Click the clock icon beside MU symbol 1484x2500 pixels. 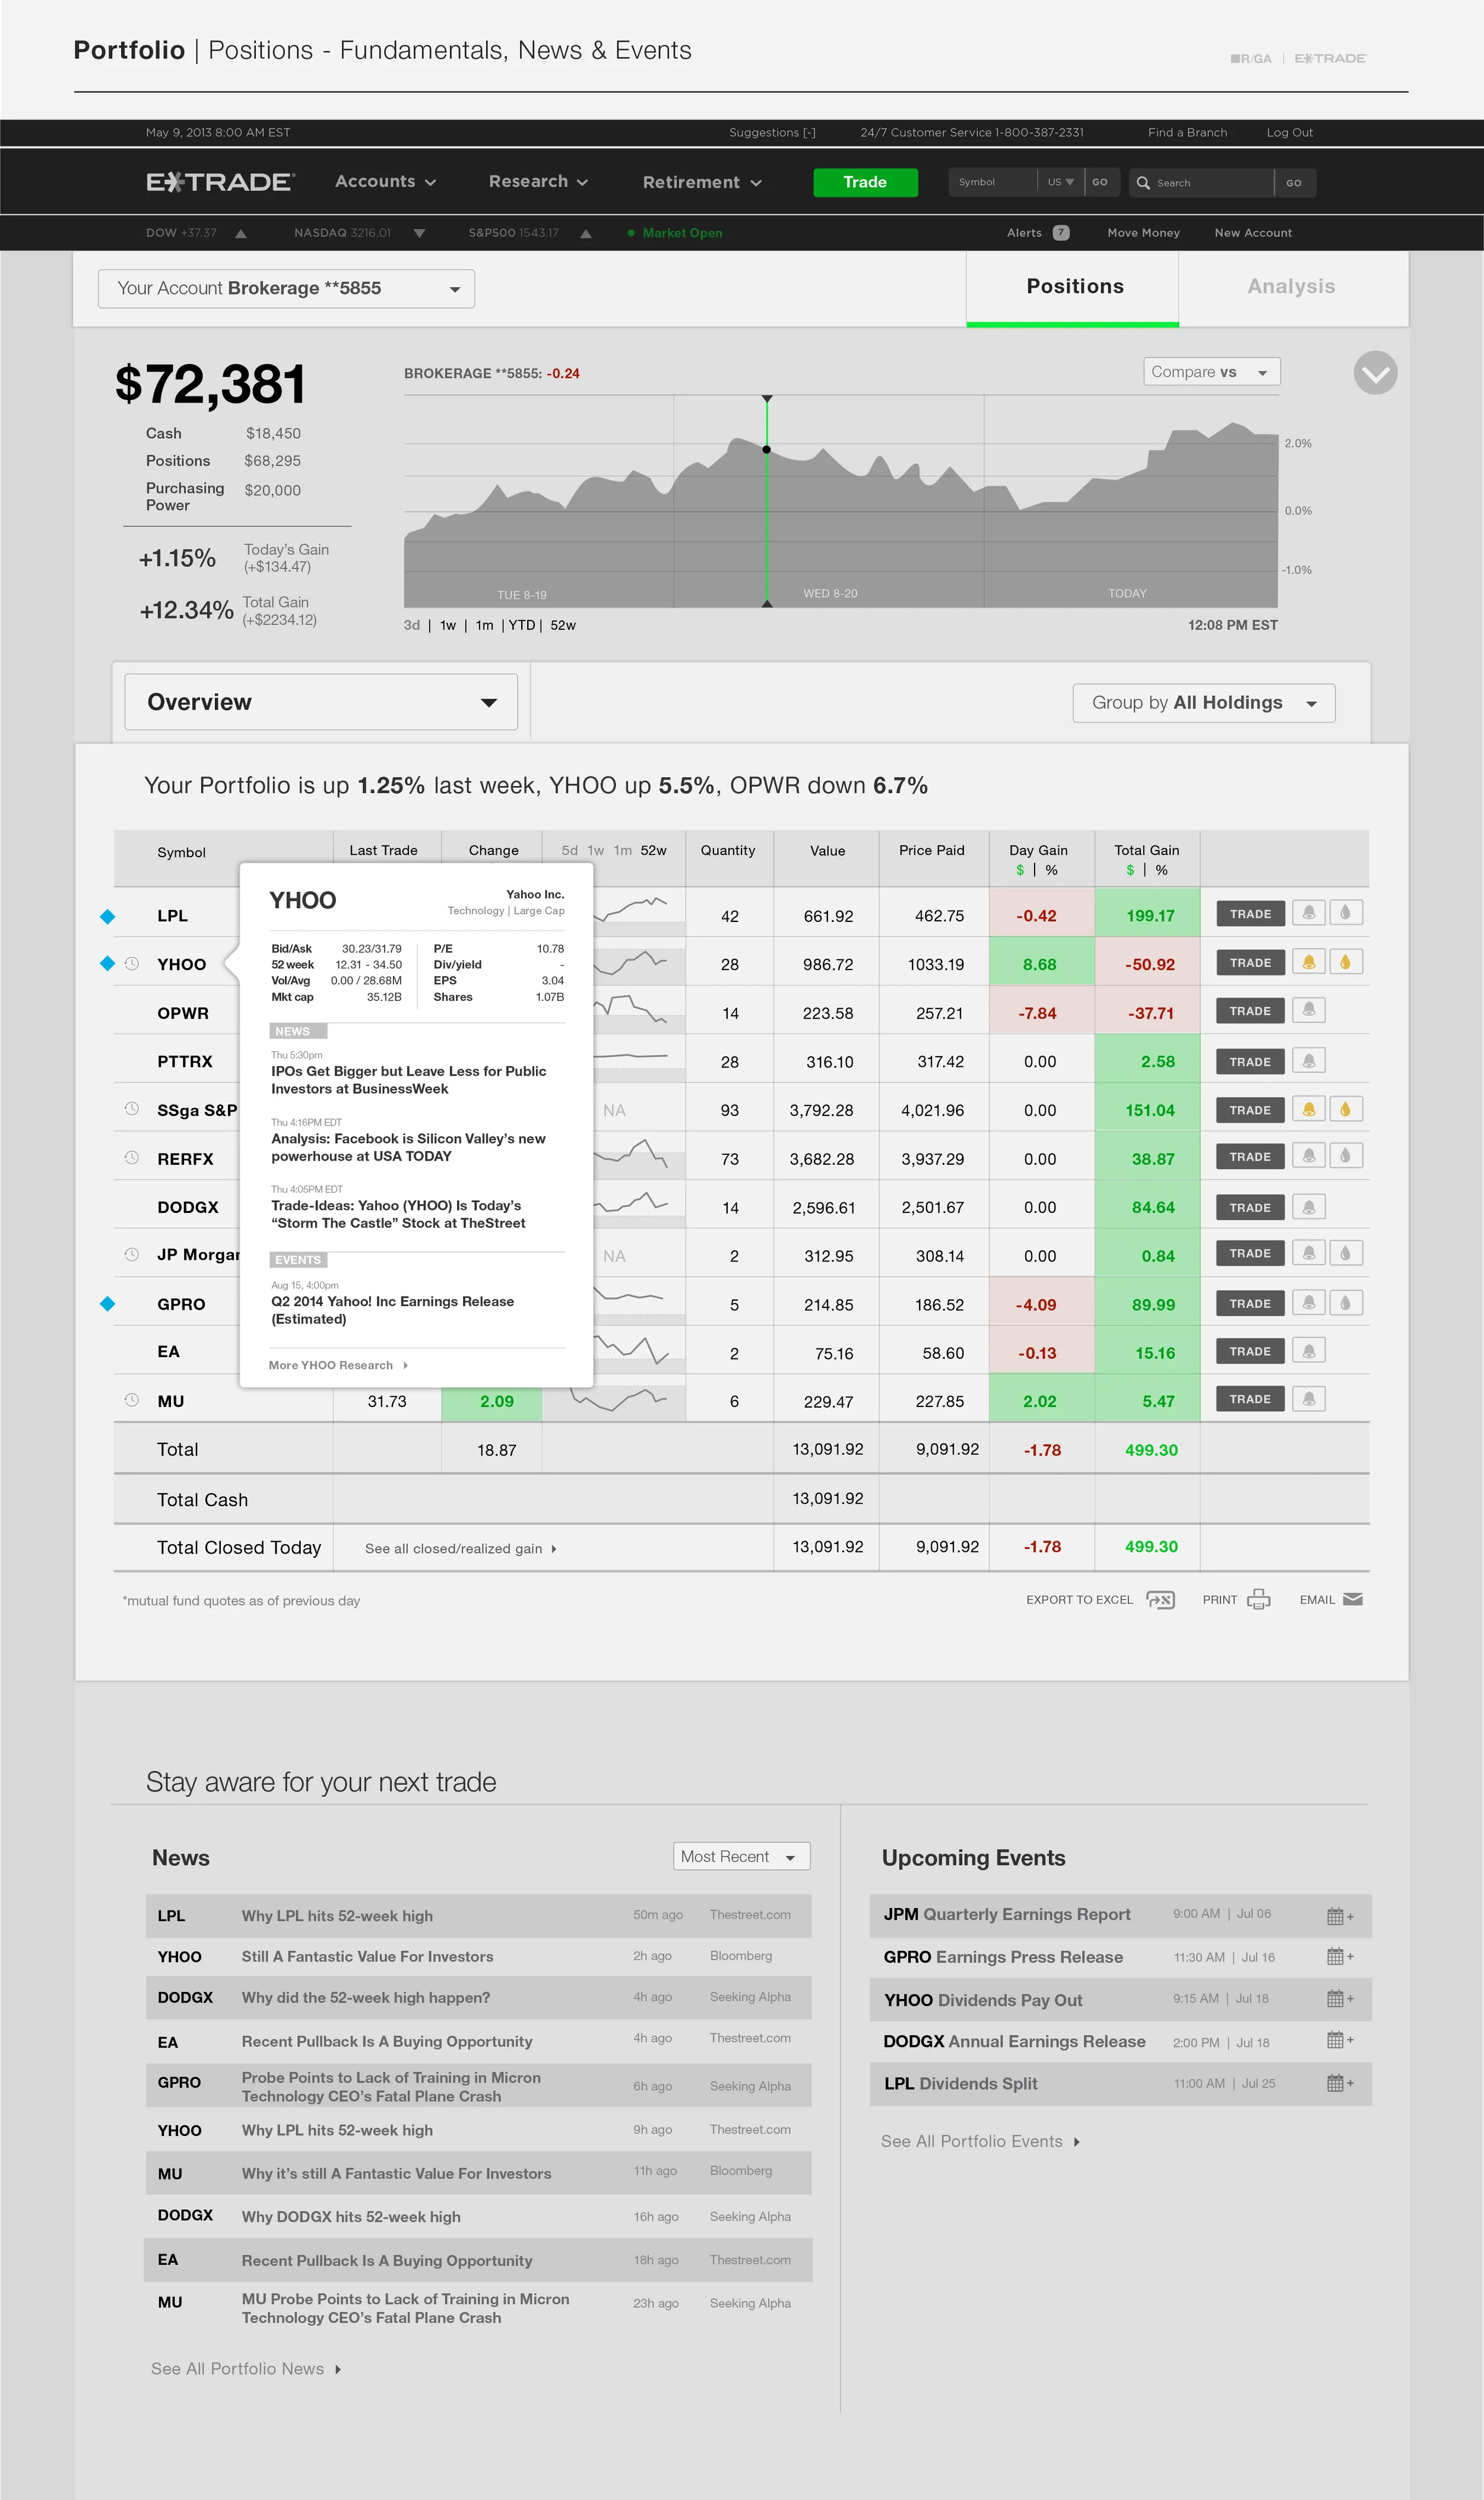click(131, 1400)
